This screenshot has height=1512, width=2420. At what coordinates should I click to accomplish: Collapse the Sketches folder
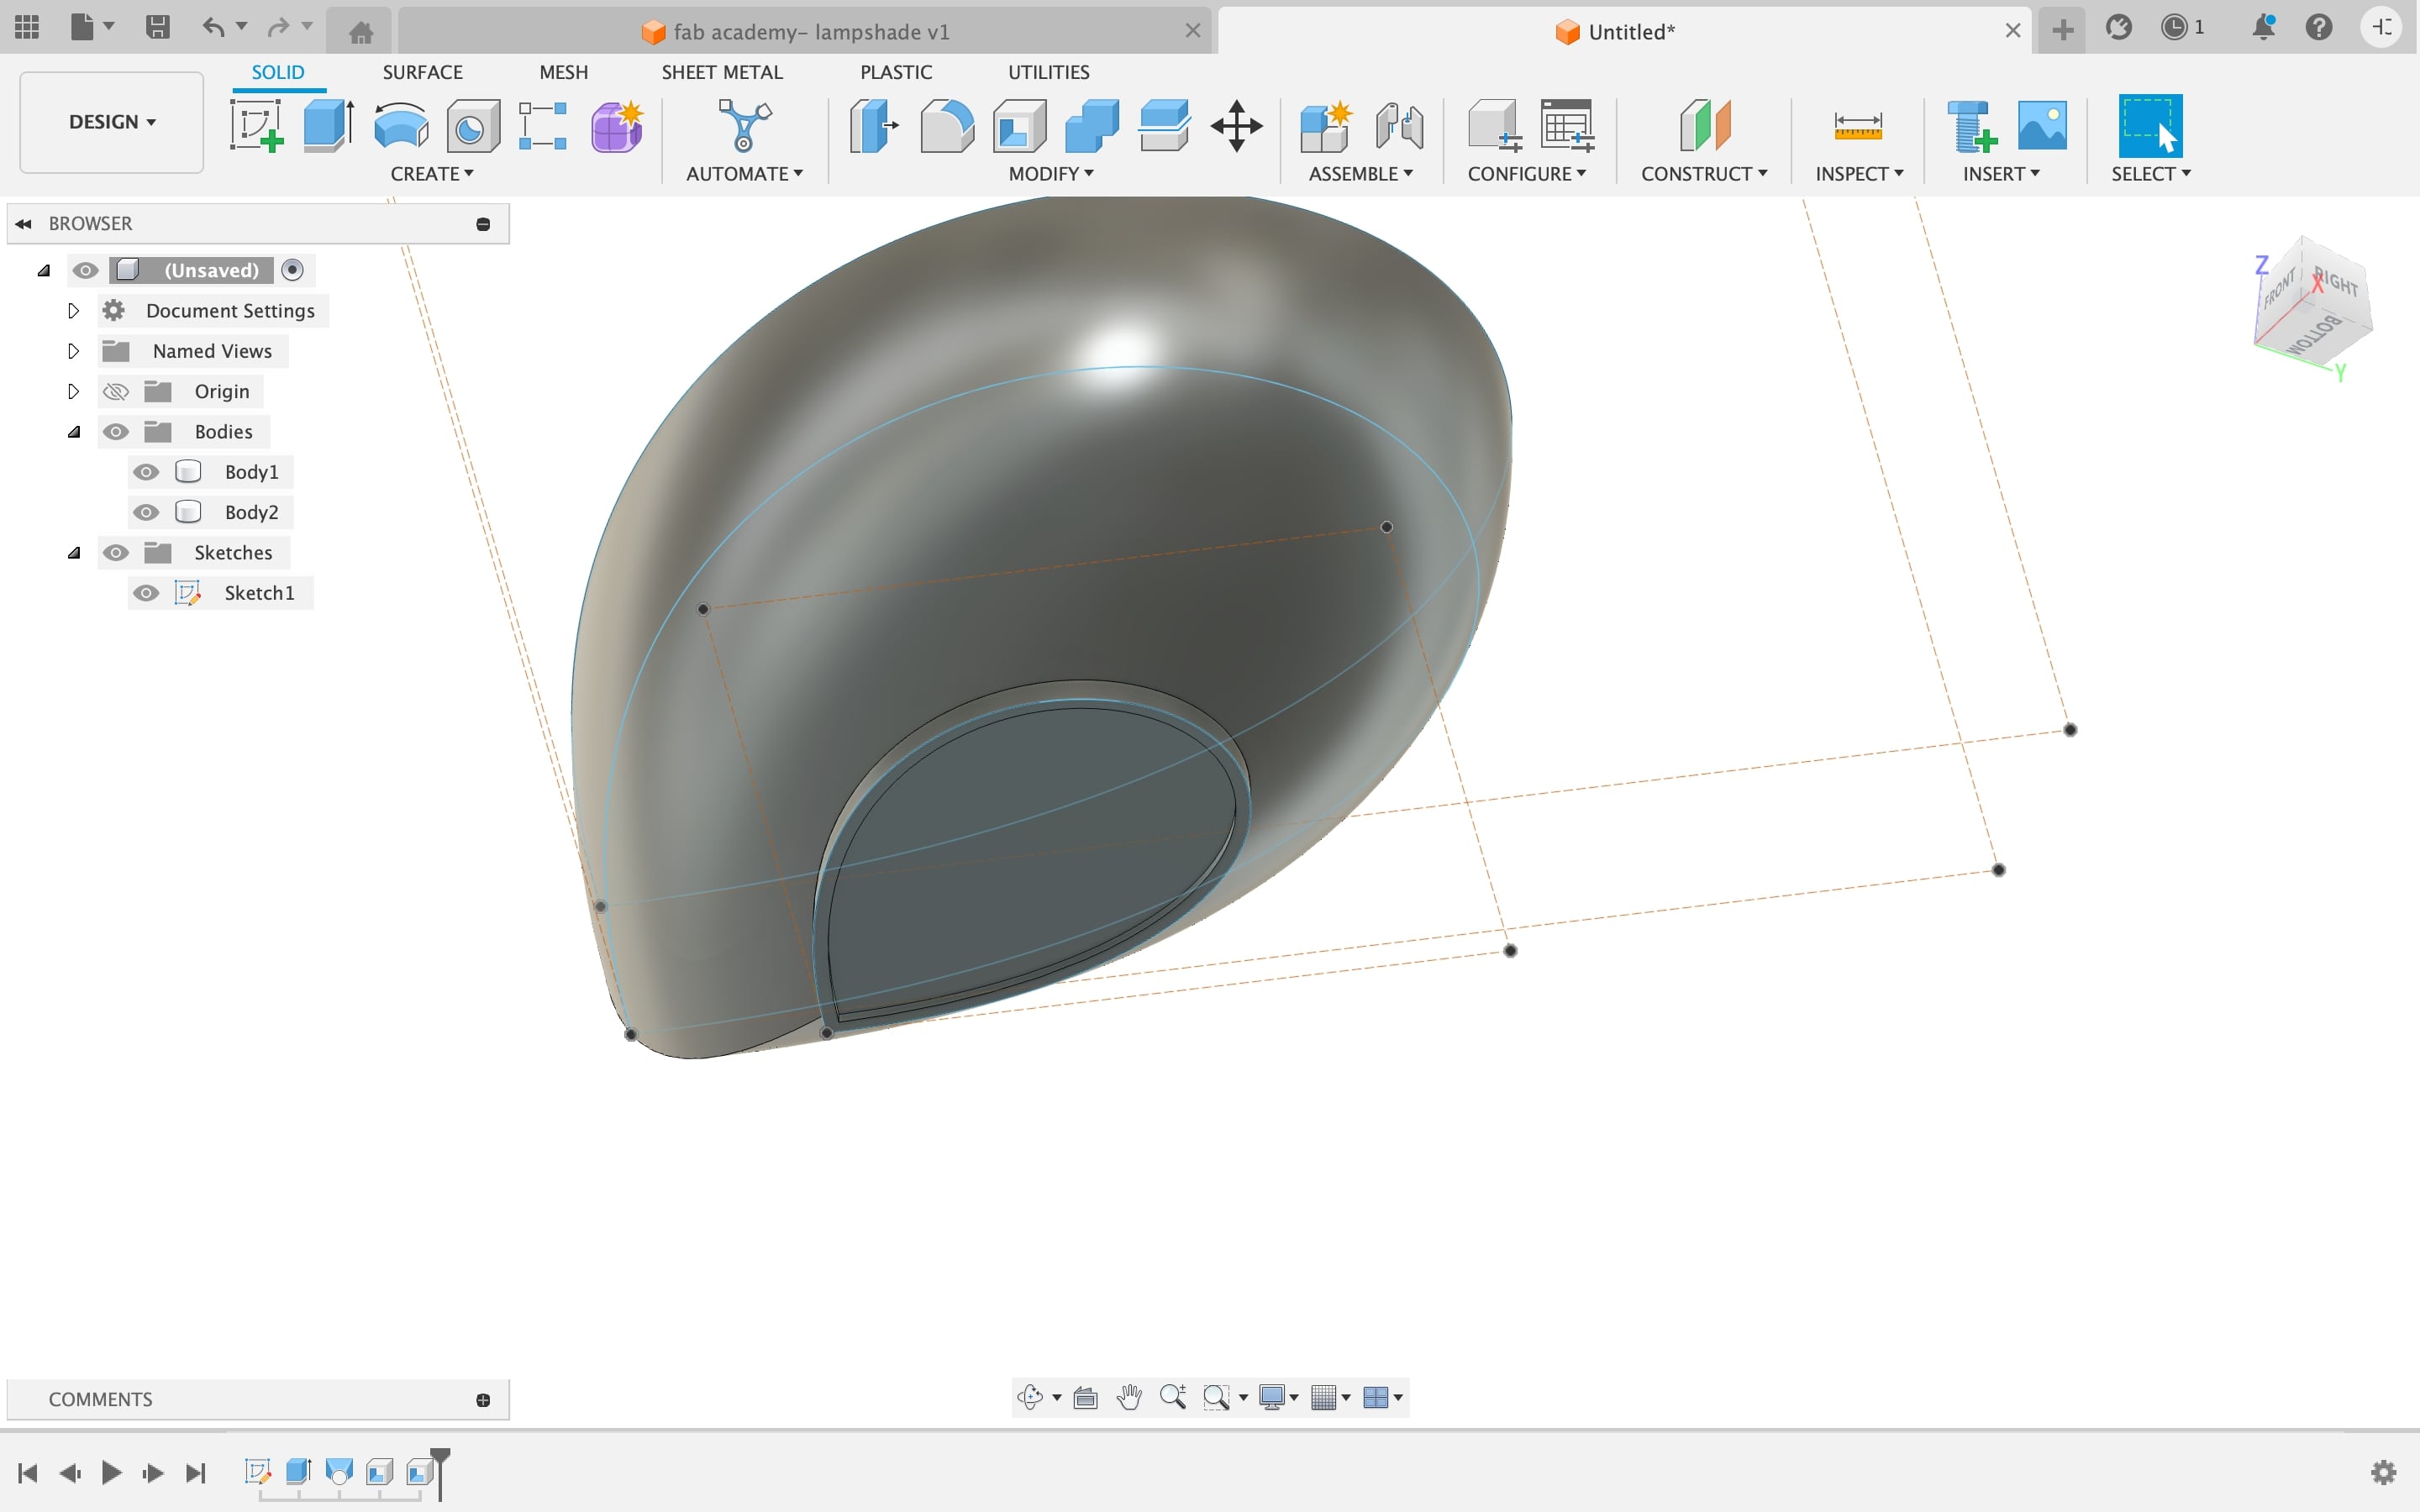[x=73, y=553]
